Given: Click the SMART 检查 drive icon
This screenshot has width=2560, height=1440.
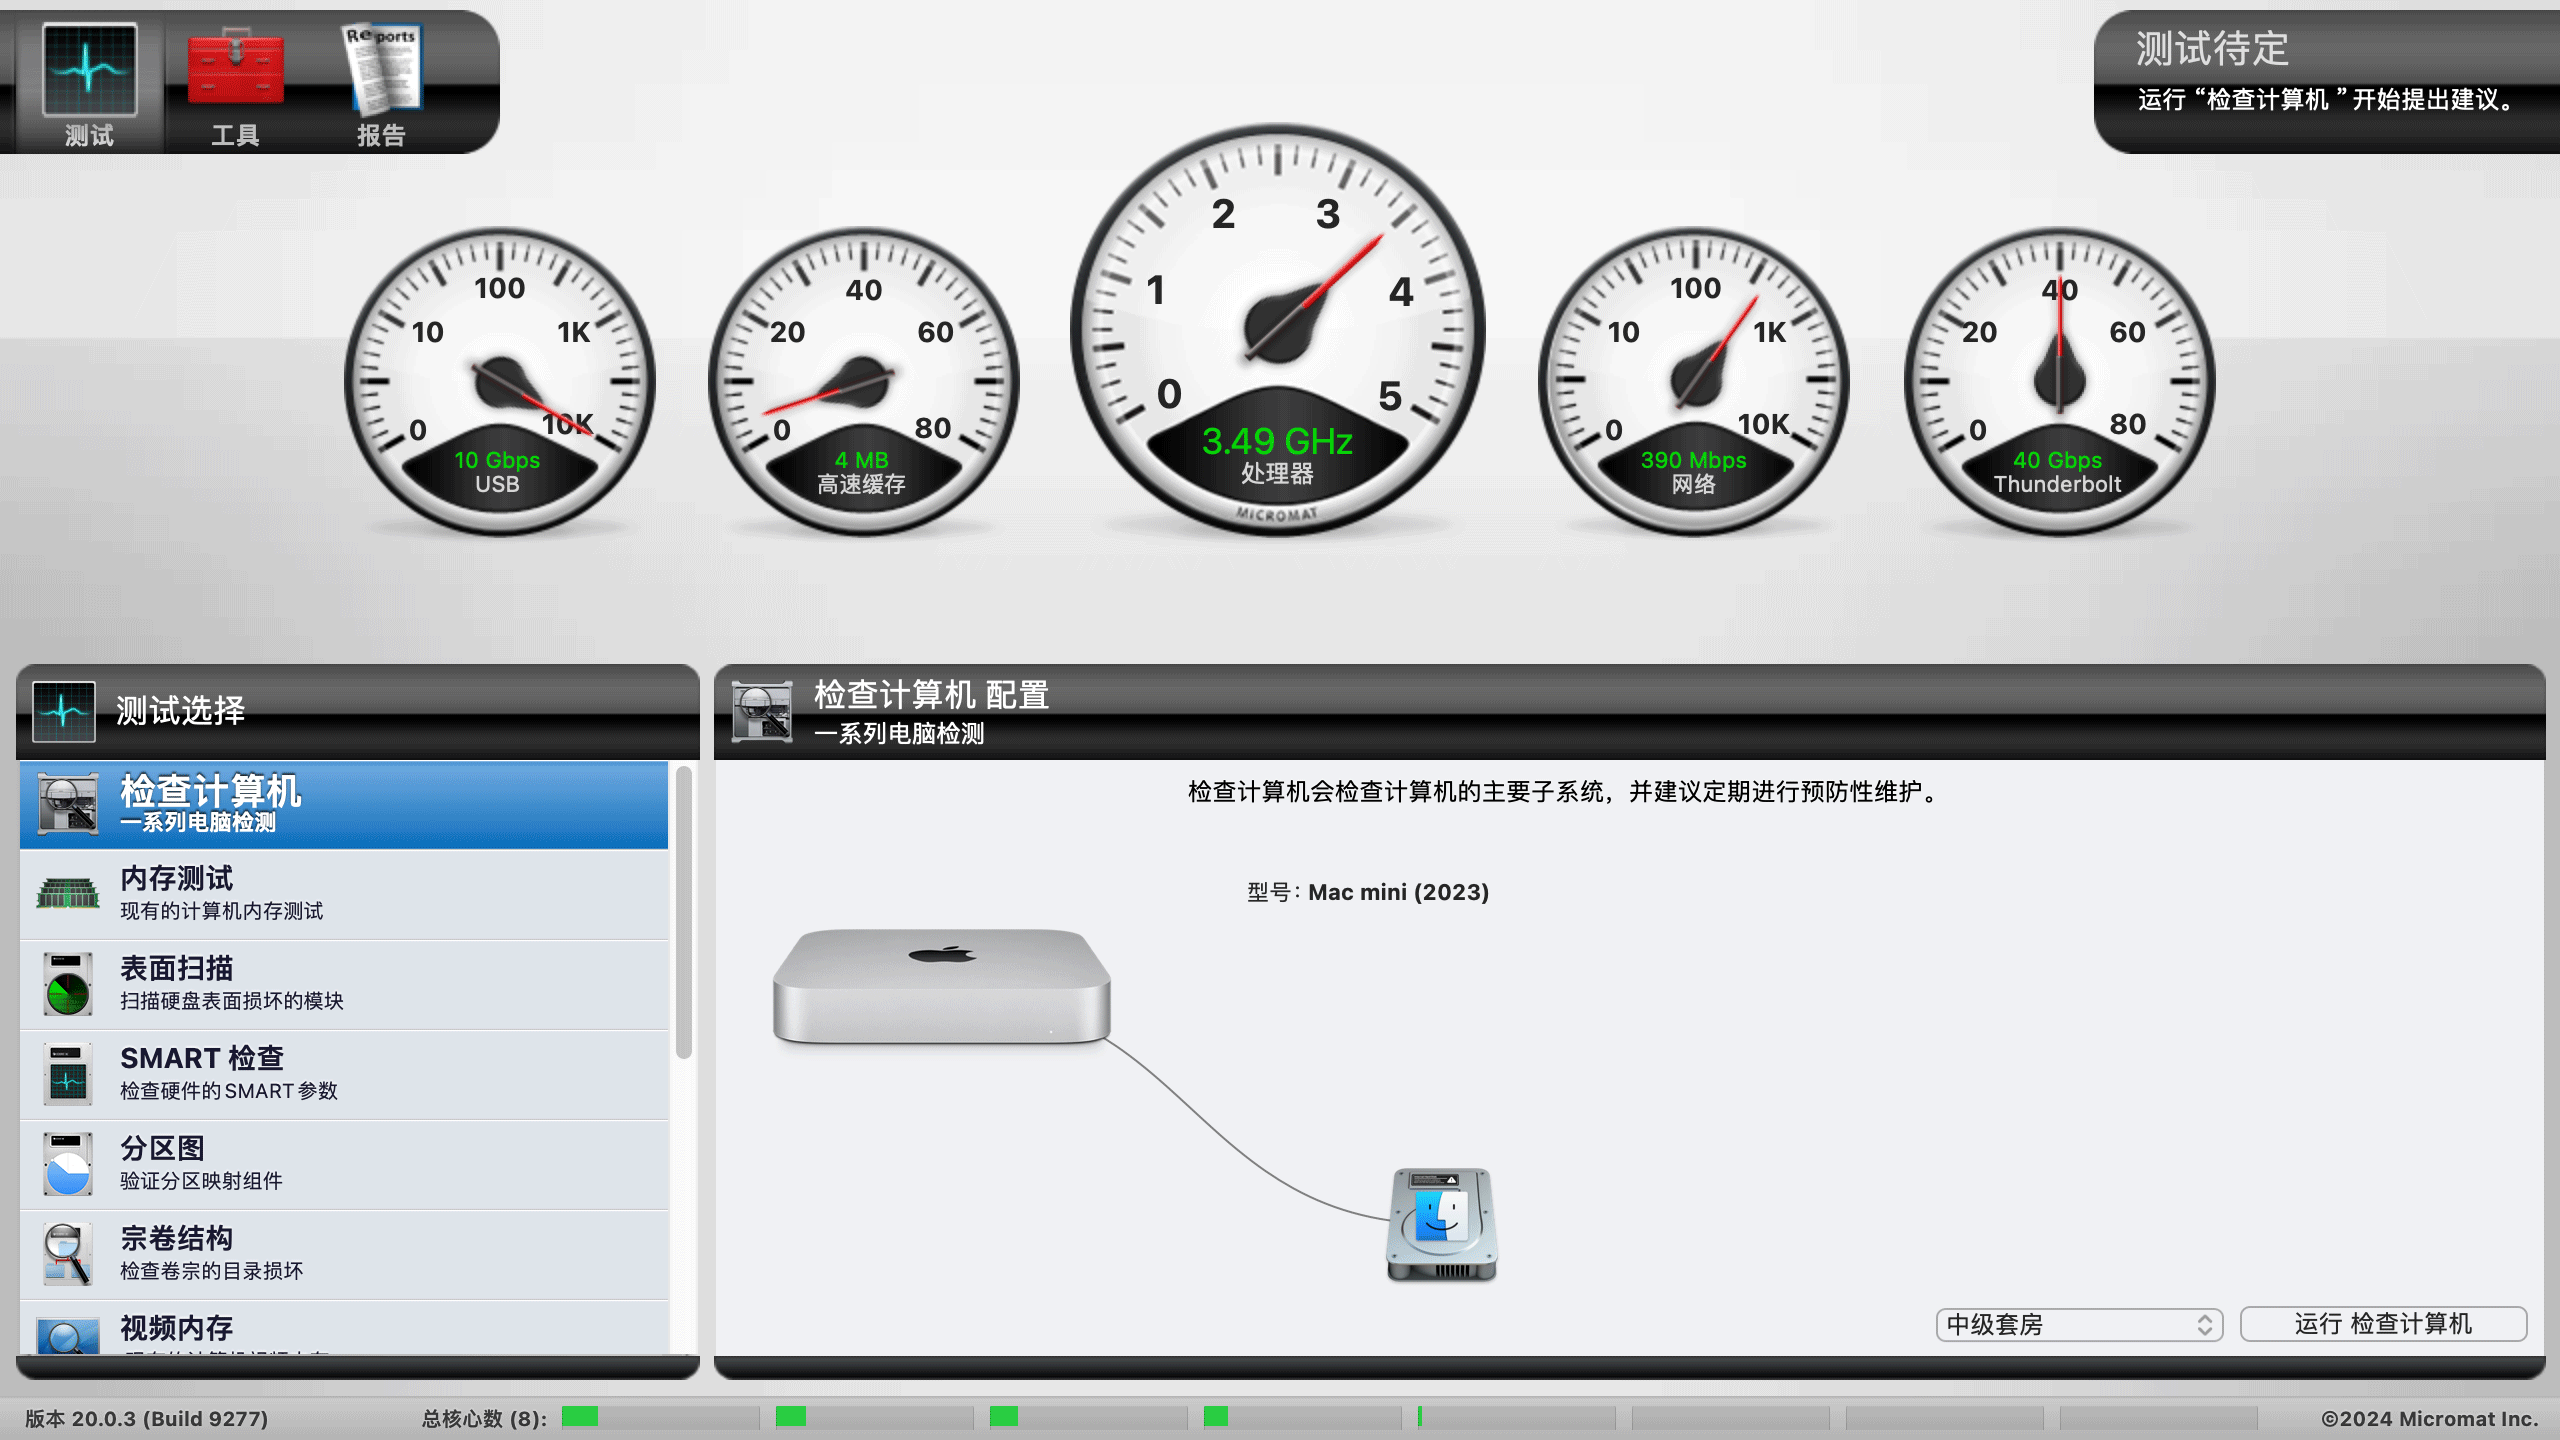Looking at the screenshot, I should tap(68, 1074).
